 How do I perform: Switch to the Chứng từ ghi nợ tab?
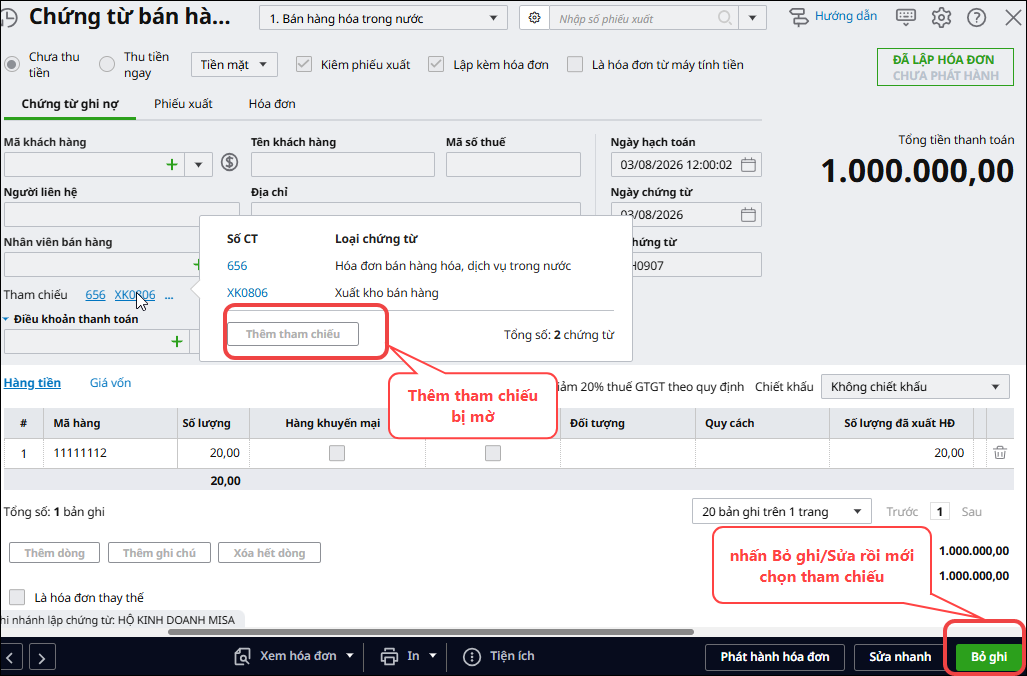point(70,103)
